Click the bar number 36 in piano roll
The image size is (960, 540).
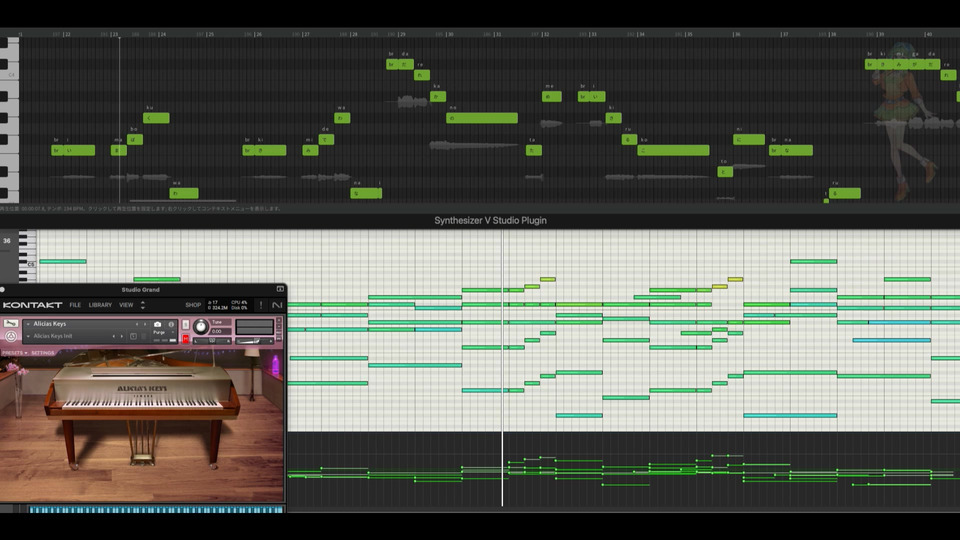7,241
